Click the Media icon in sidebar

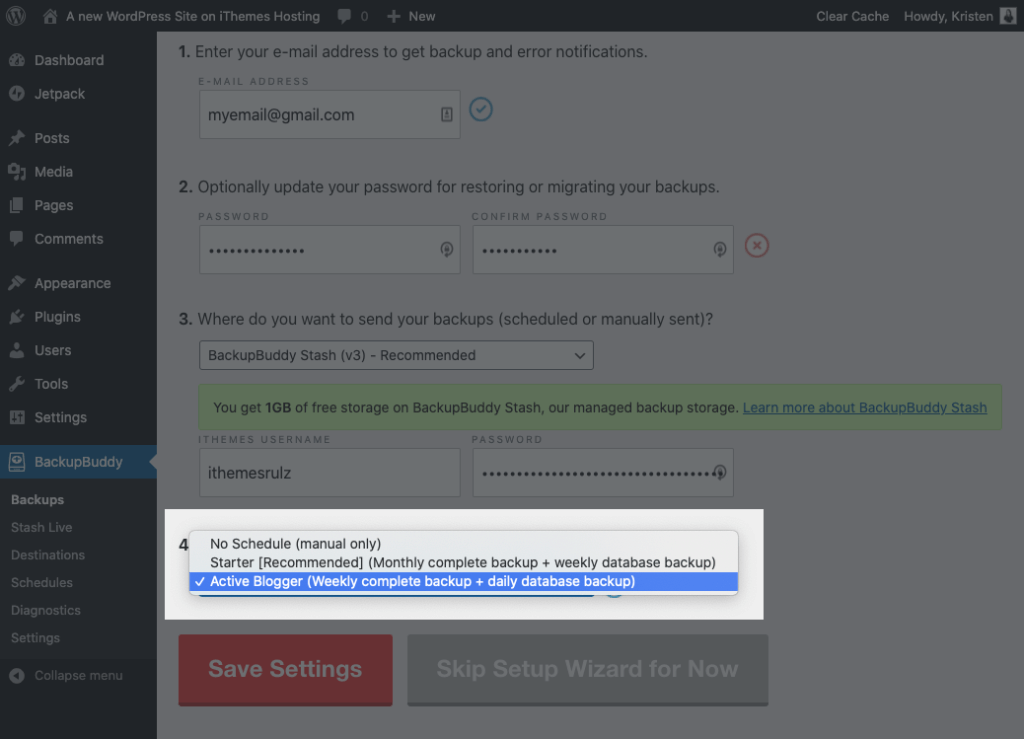pos(17,172)
